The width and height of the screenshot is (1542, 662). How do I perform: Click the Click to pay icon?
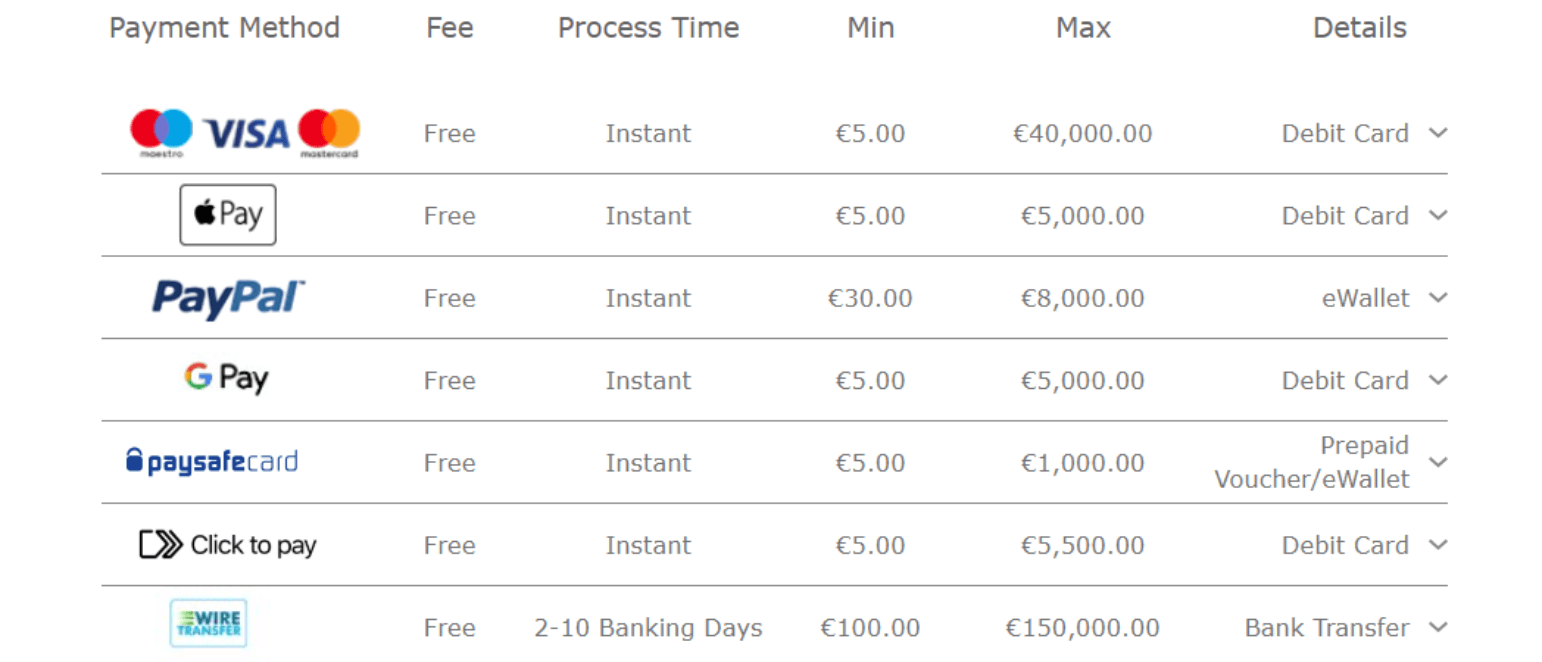click(226, 544)
